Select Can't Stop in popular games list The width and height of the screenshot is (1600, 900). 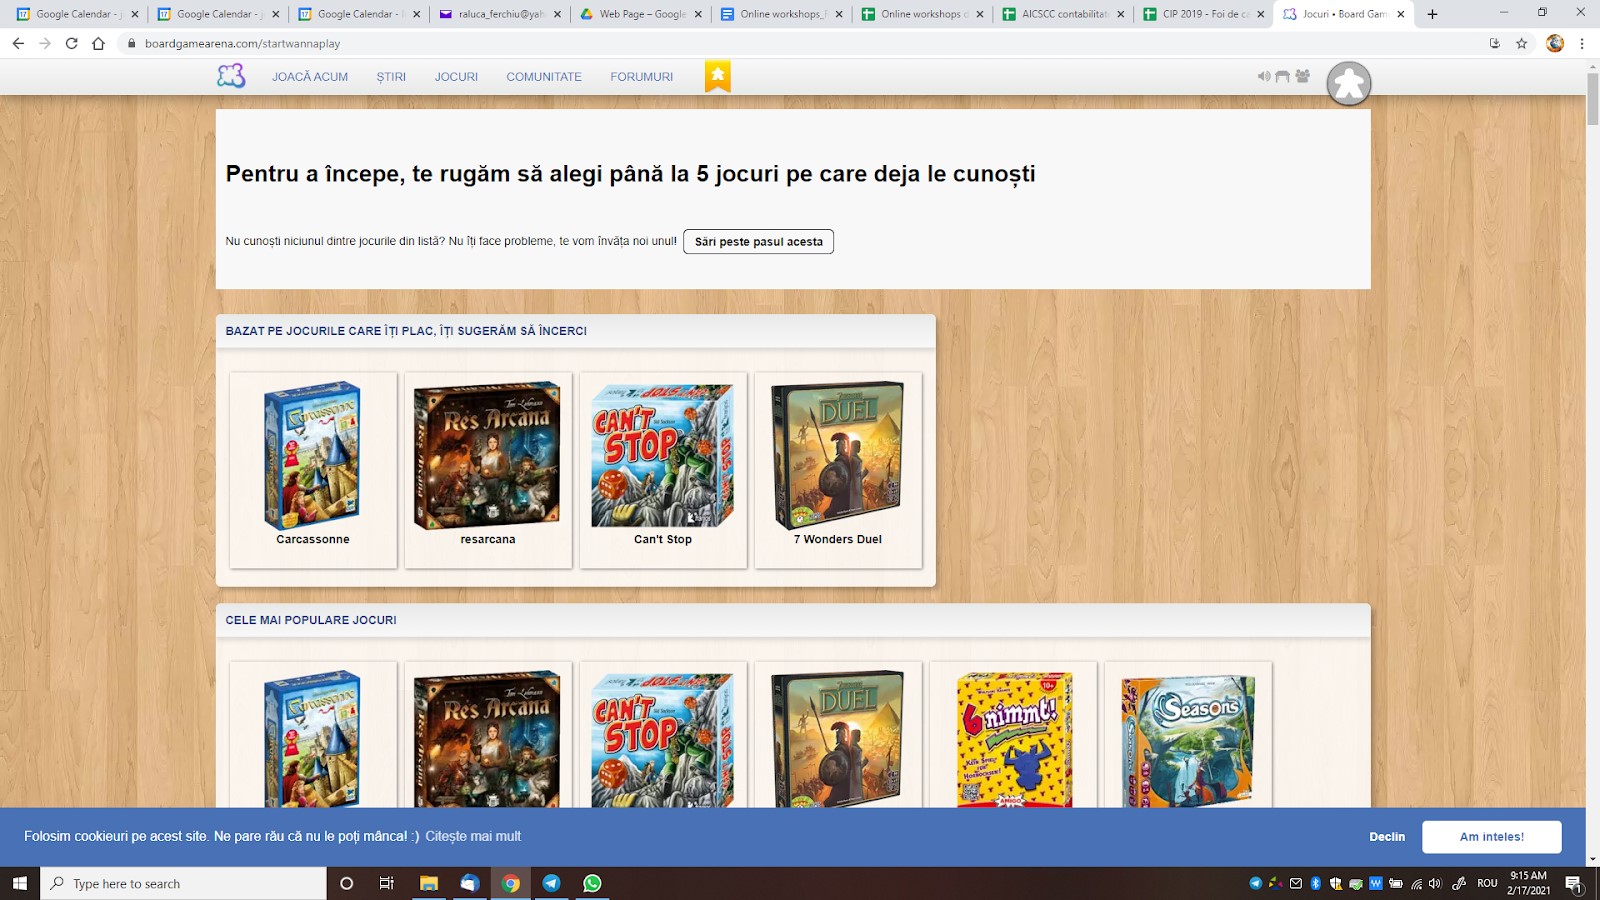pyautogui.click(x=663, y=735)
